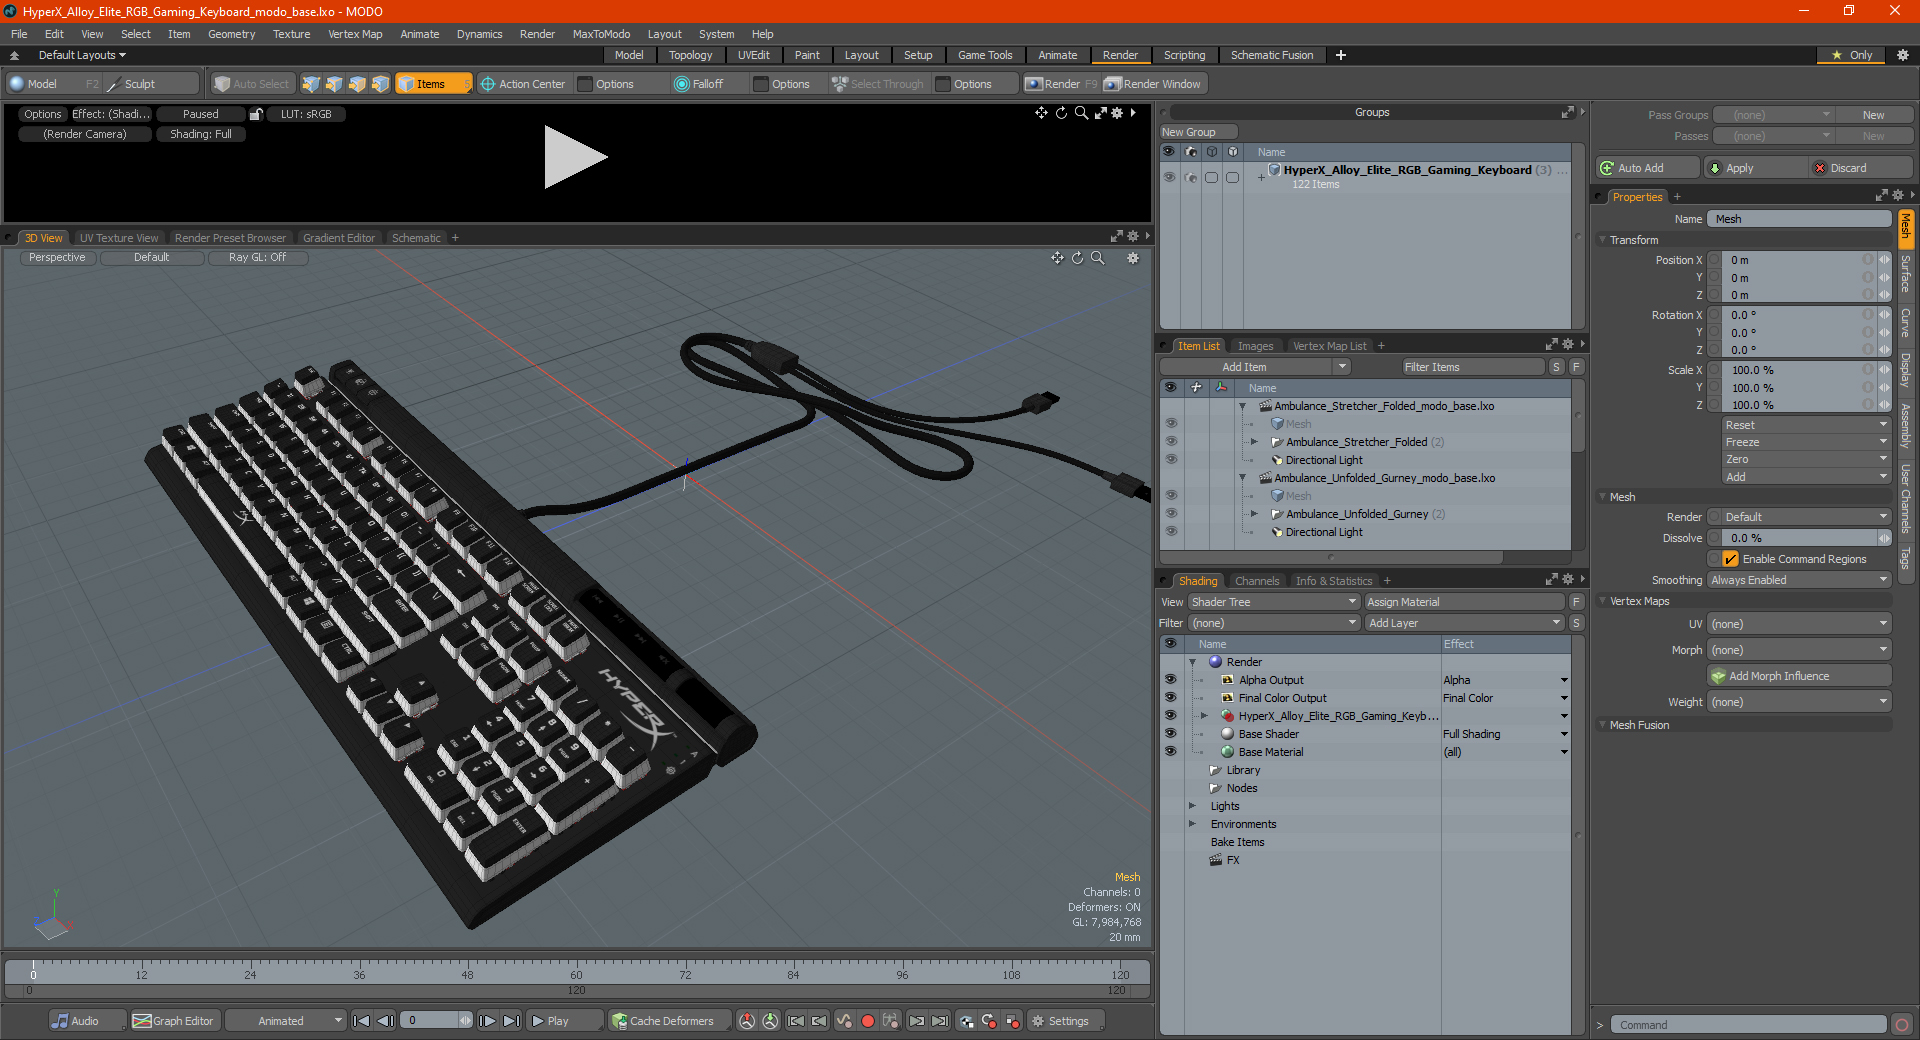
Task: Collapse the Render tree in Shader Tree
Action: (1192, 662)
